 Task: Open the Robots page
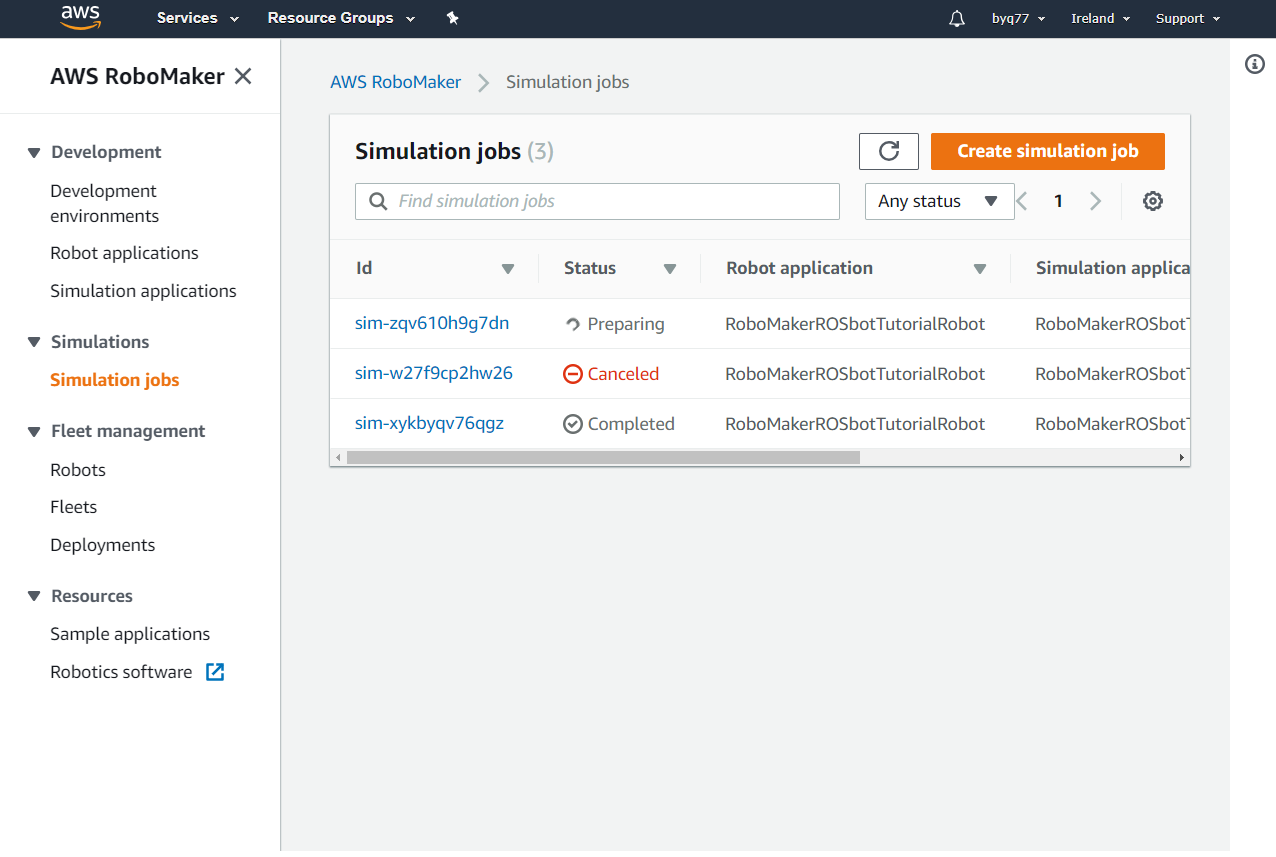click(78, 470)
